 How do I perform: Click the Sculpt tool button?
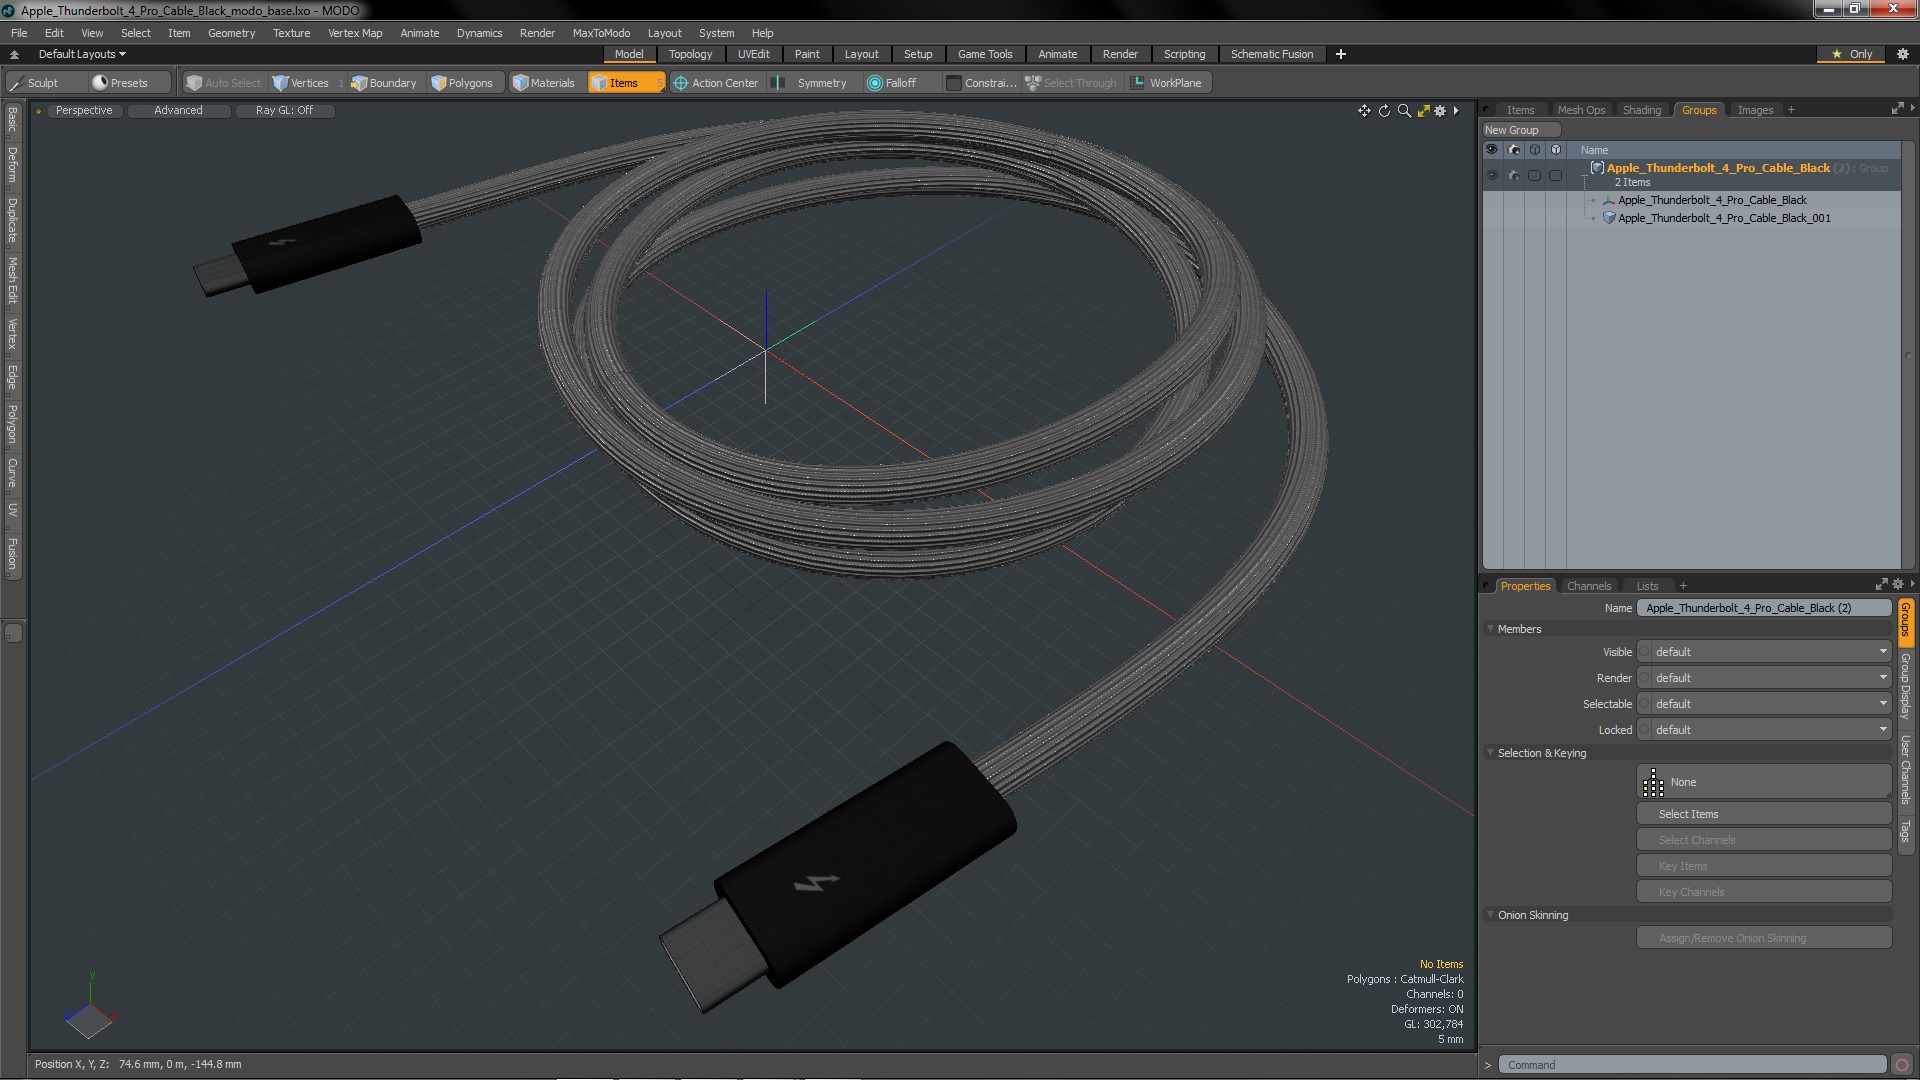[x=34, y=83]
